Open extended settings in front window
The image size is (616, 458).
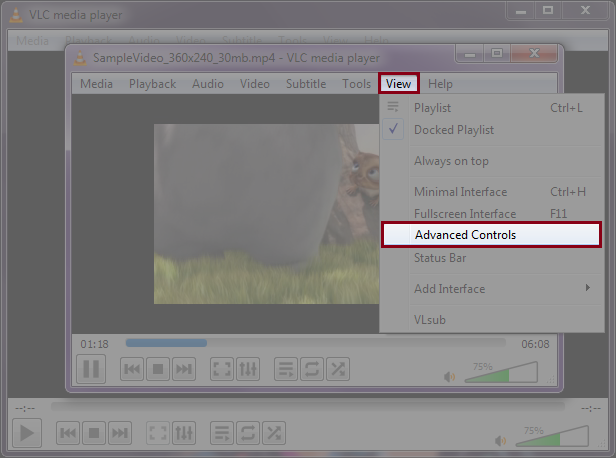[248, 369]
